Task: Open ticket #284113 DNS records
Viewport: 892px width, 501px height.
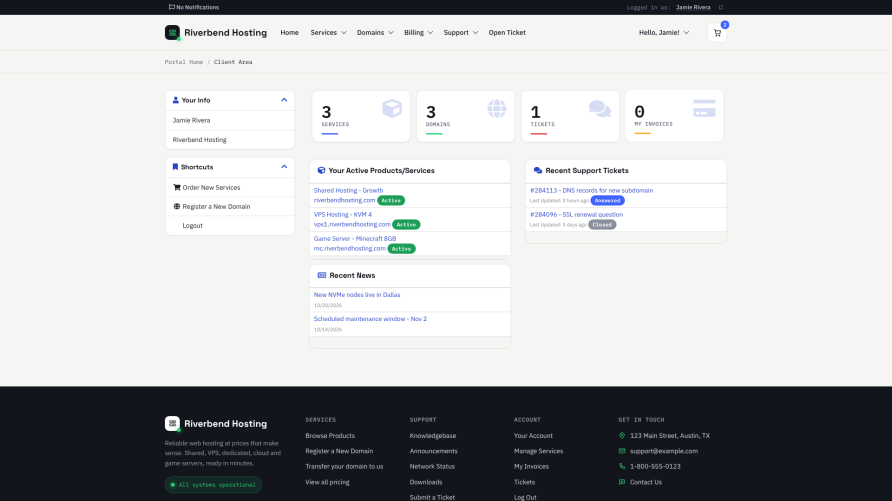Action: click(591, 191)
